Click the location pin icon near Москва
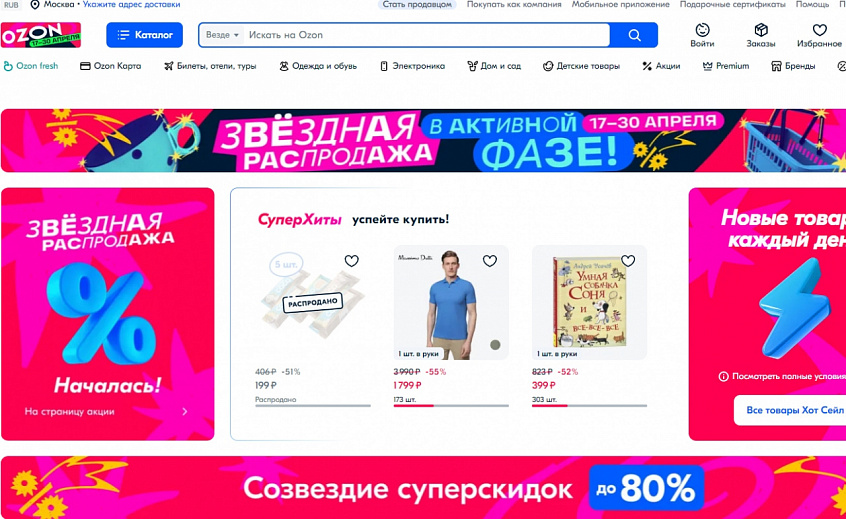The height and width of the screenshot is (519, 846). coord(35,5)
